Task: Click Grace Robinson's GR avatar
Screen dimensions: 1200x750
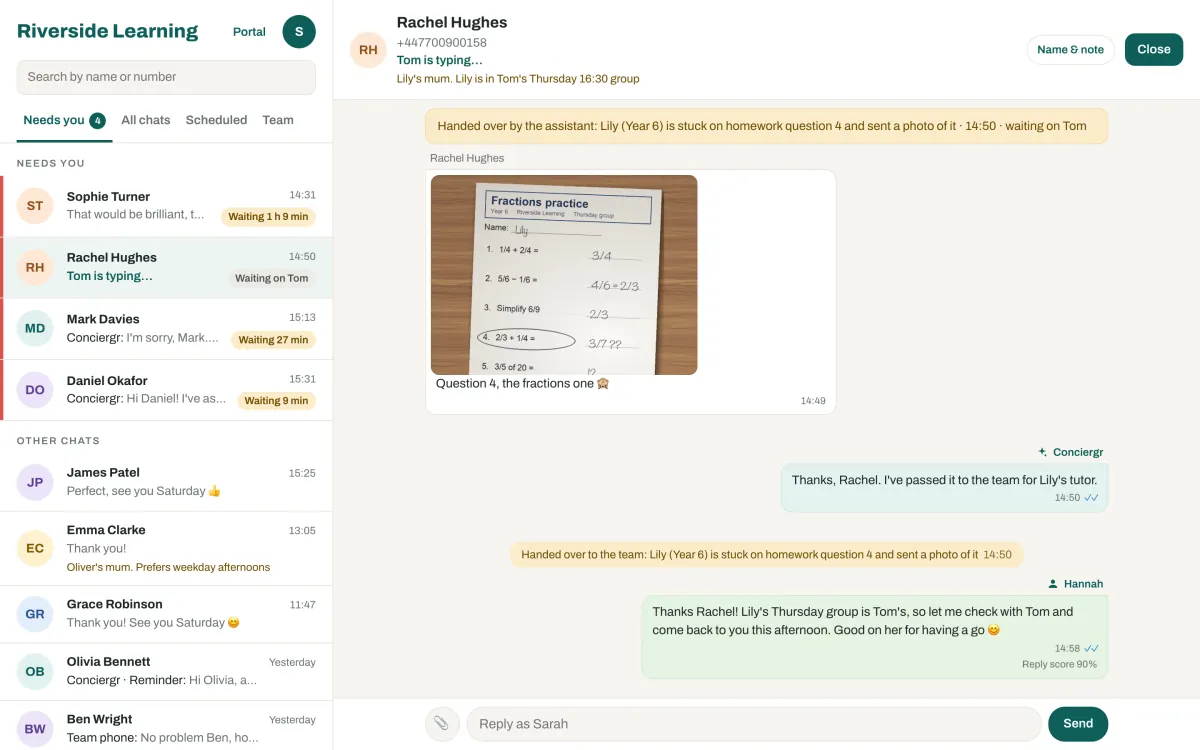Action: click(35, 614)
